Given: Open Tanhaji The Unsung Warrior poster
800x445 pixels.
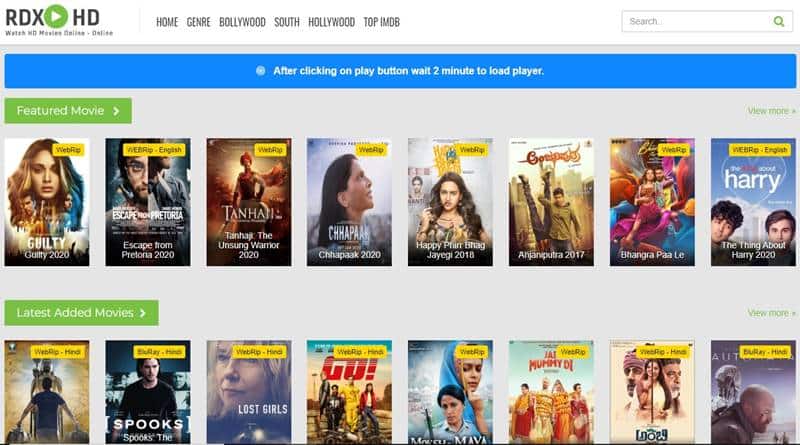Looking at the screenshot, I should point(249,202).
